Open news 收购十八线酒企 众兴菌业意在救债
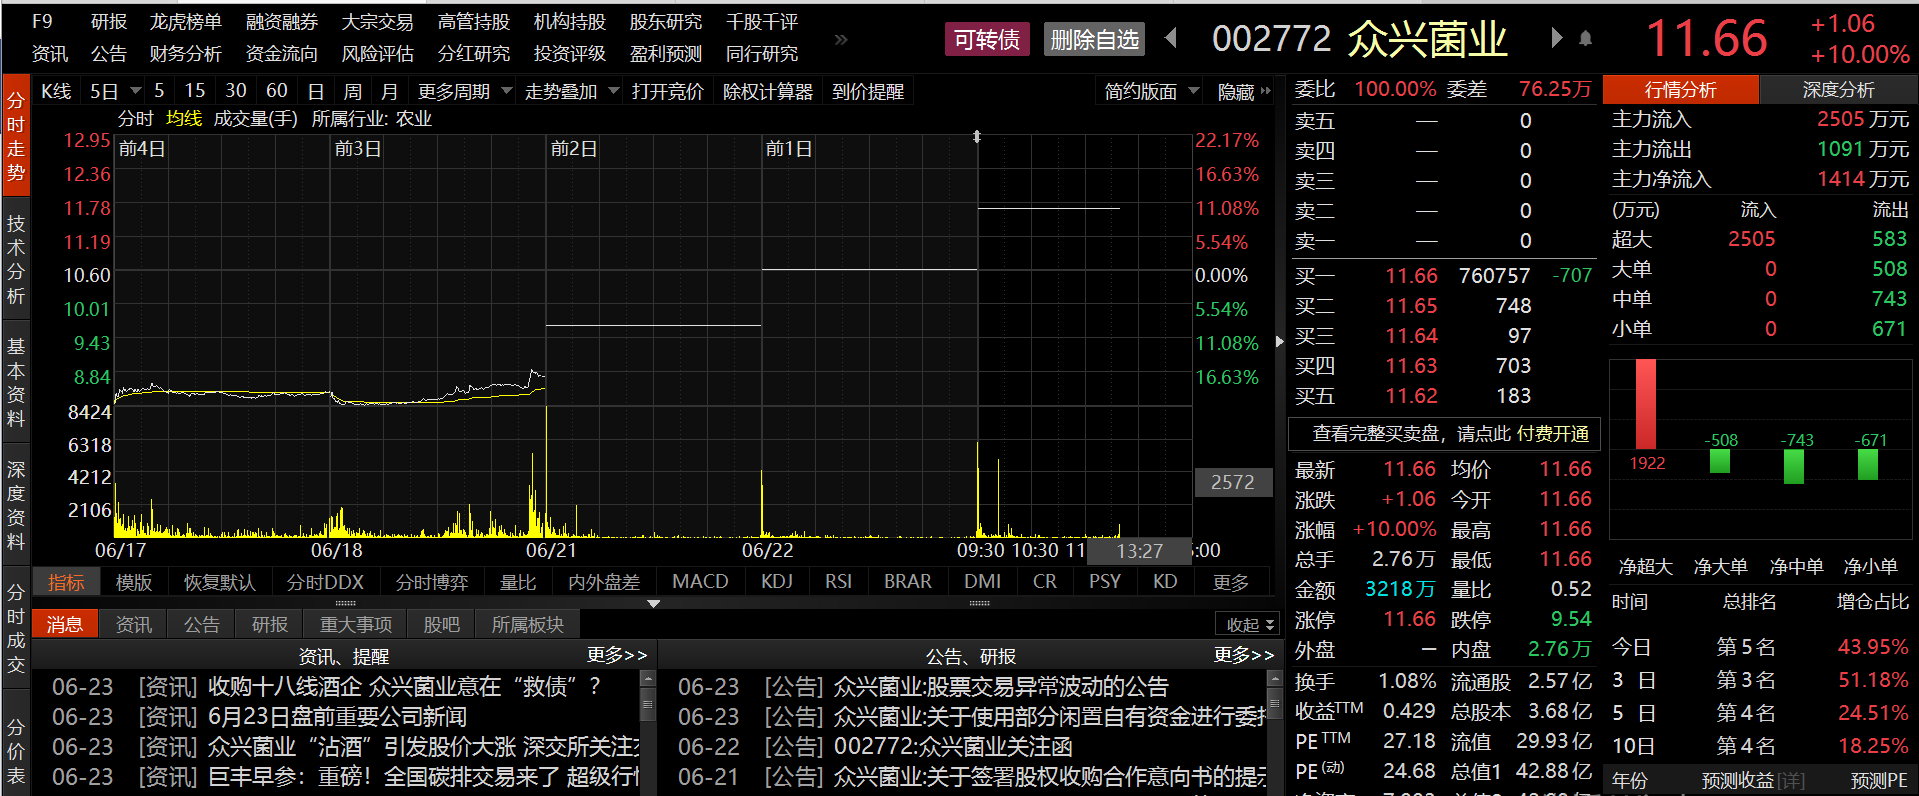 coord(405,687)
